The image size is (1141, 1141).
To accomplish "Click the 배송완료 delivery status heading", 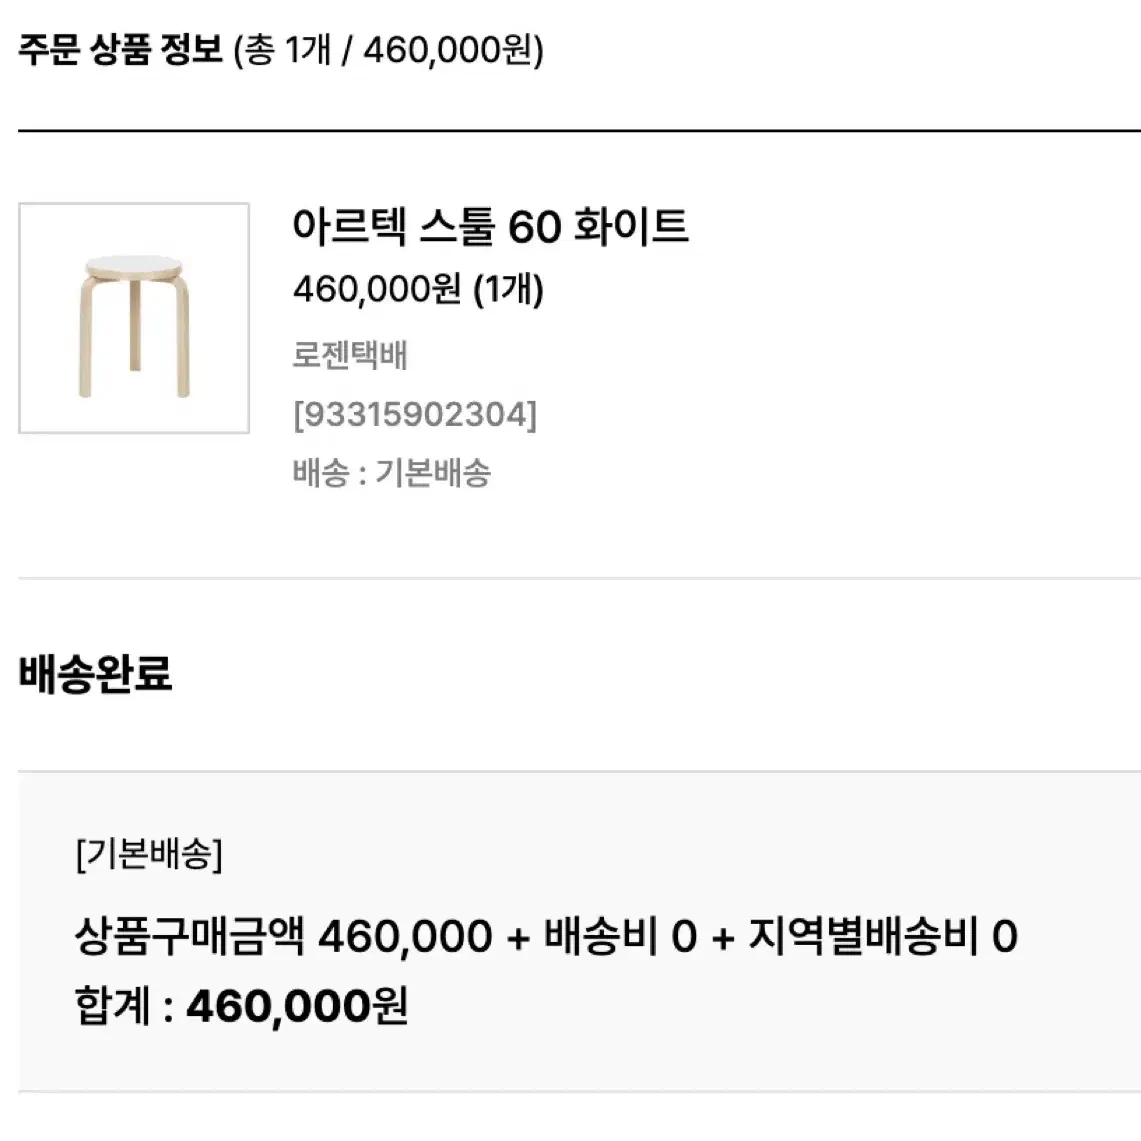I will tap(95, 673).
